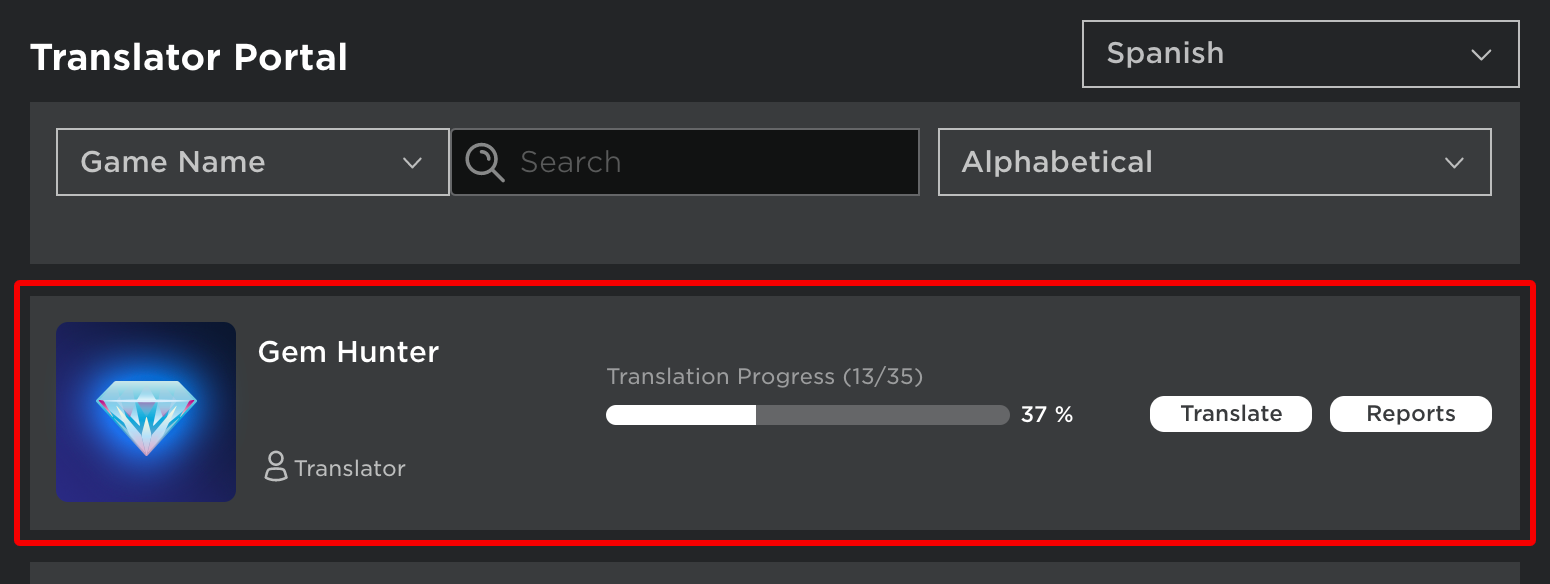
Task: Click the filled part of translation progress bar
Action: coord(681,415)
